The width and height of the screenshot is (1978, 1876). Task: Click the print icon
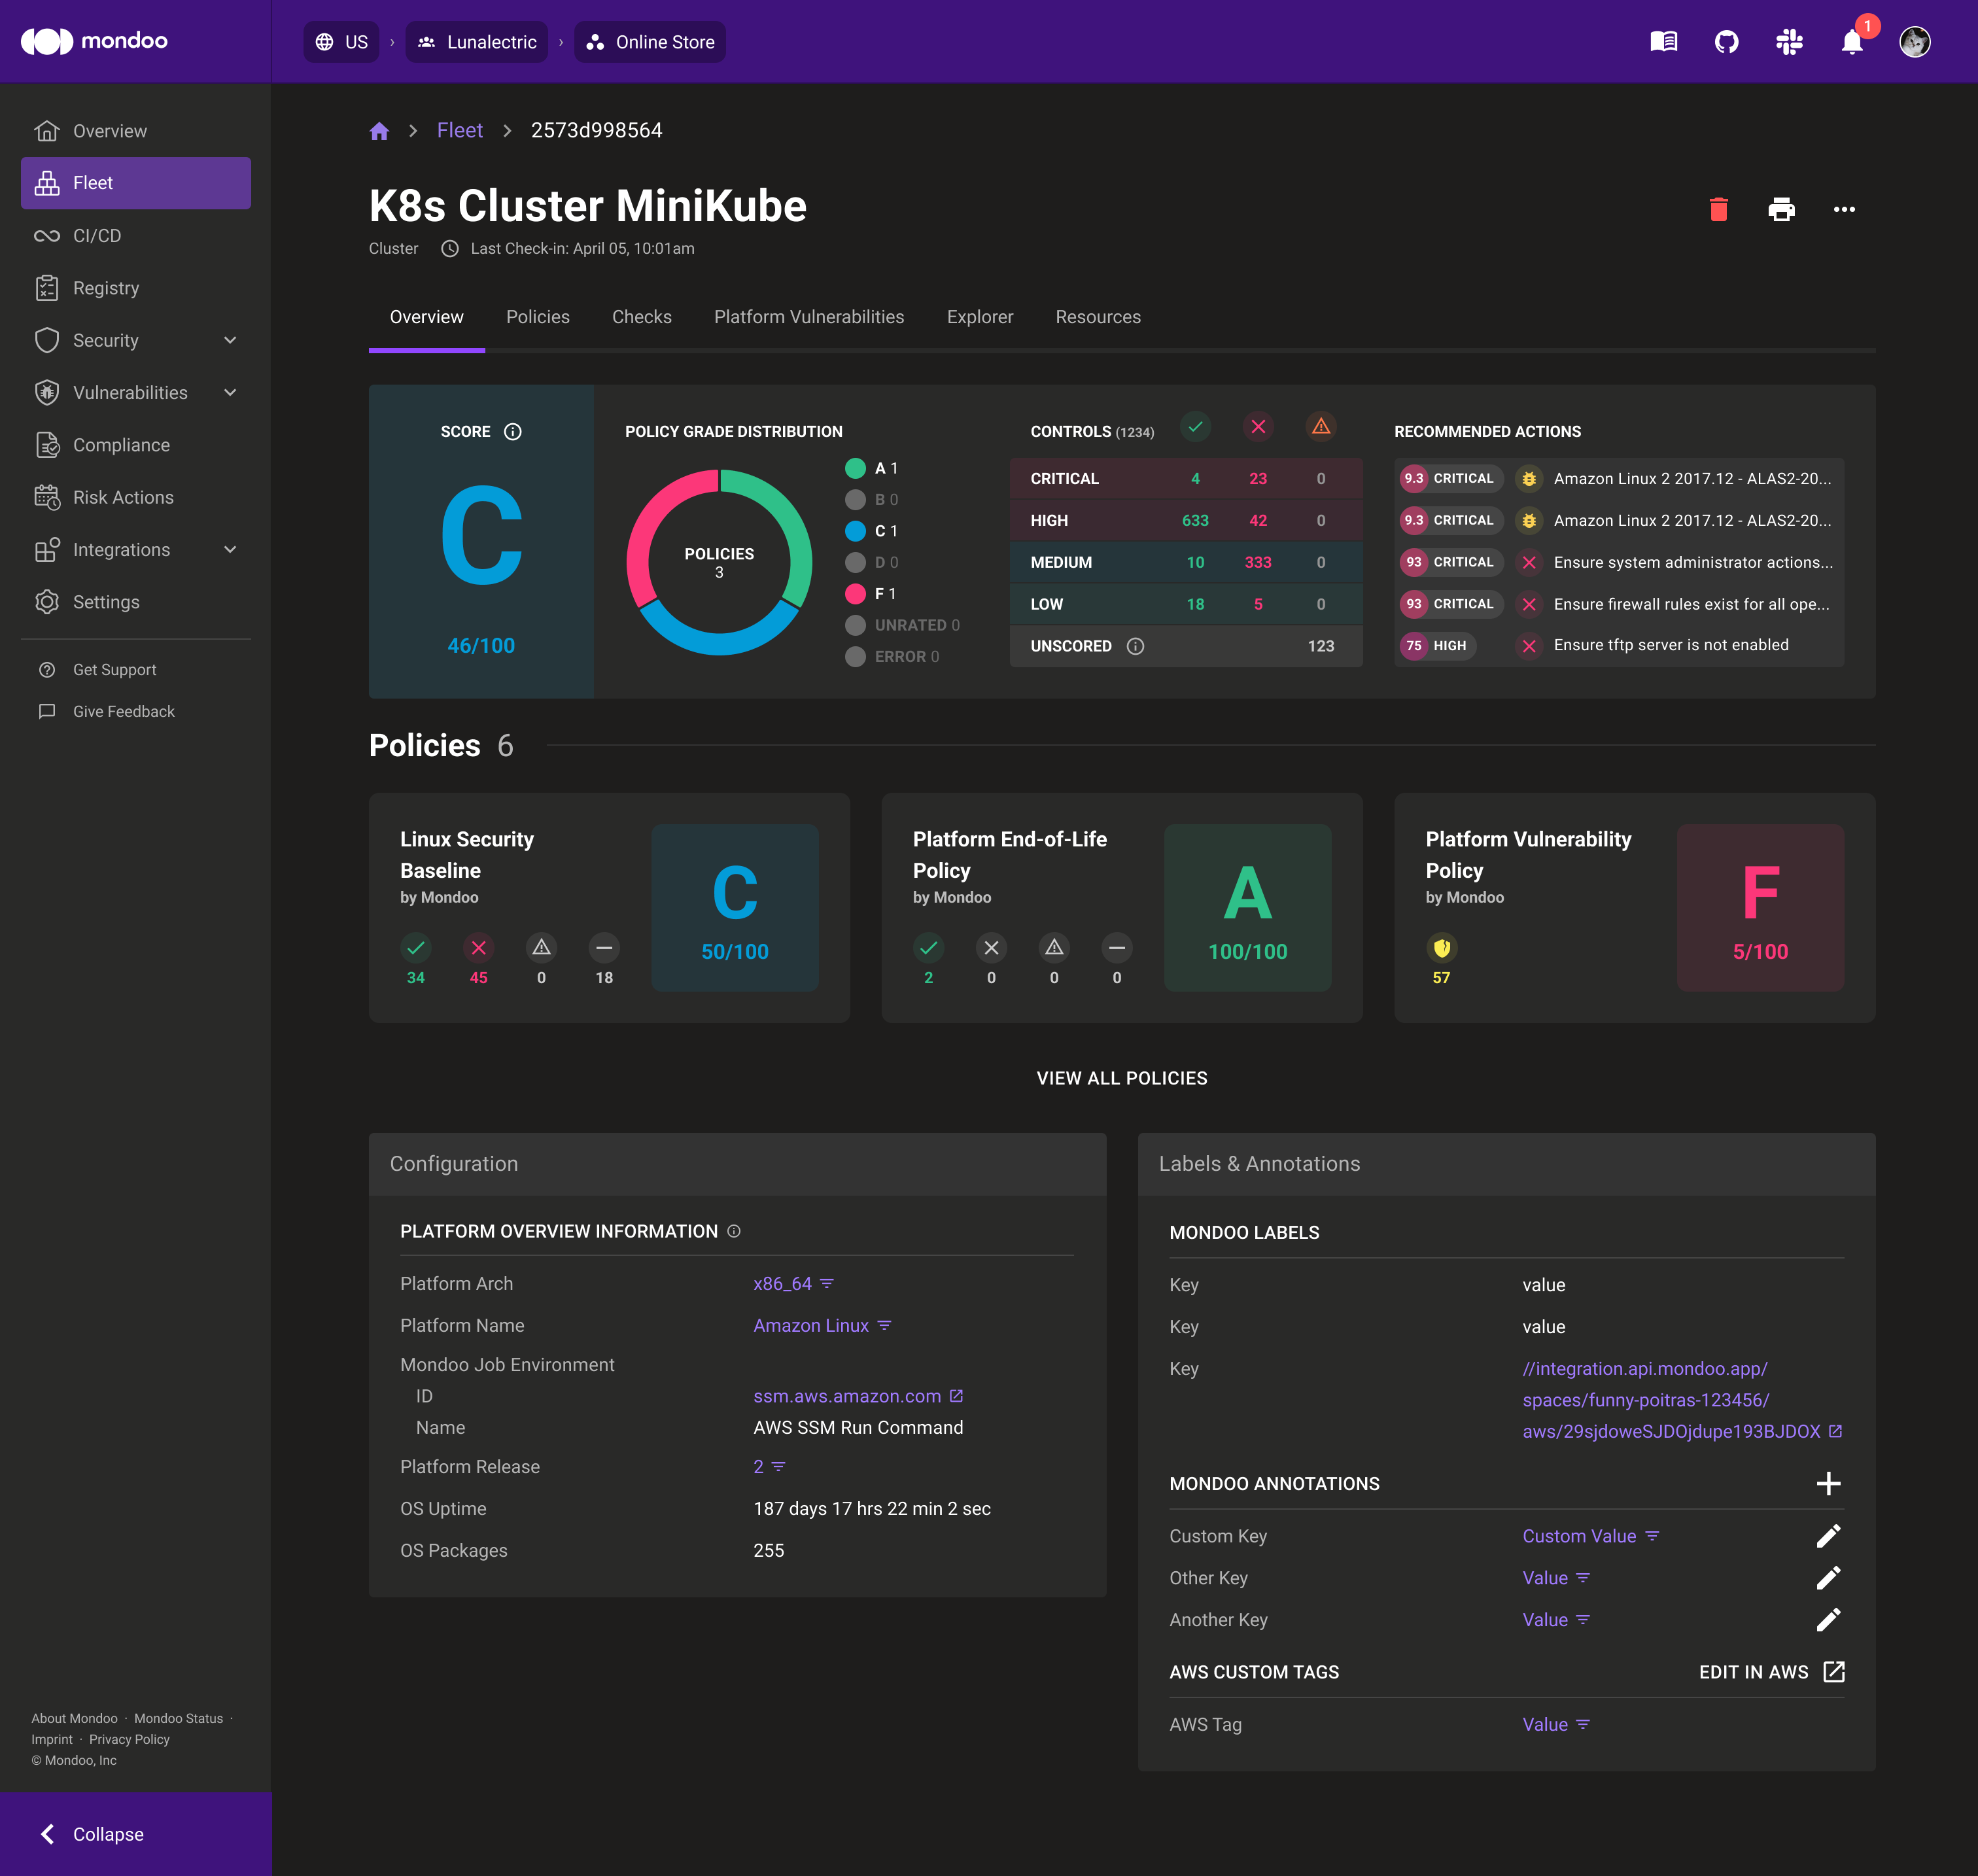[1781, 209]
